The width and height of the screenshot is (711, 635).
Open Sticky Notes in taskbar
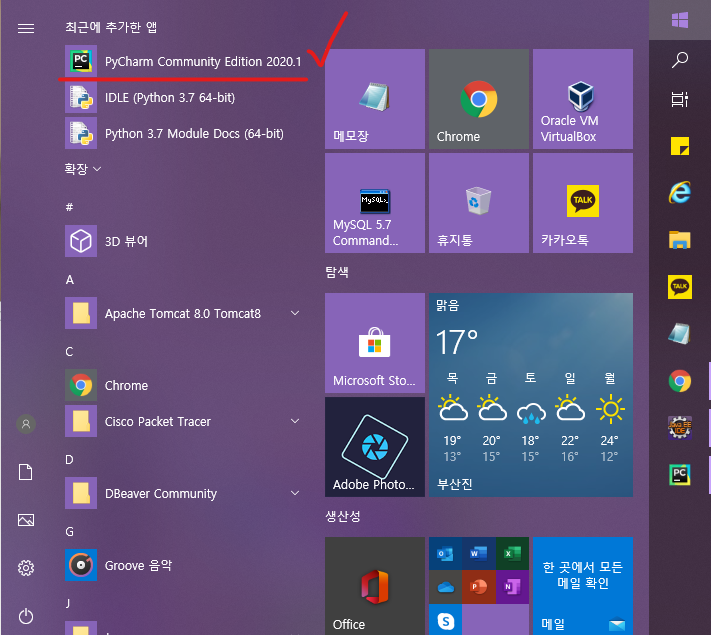(x=680, y=146)
